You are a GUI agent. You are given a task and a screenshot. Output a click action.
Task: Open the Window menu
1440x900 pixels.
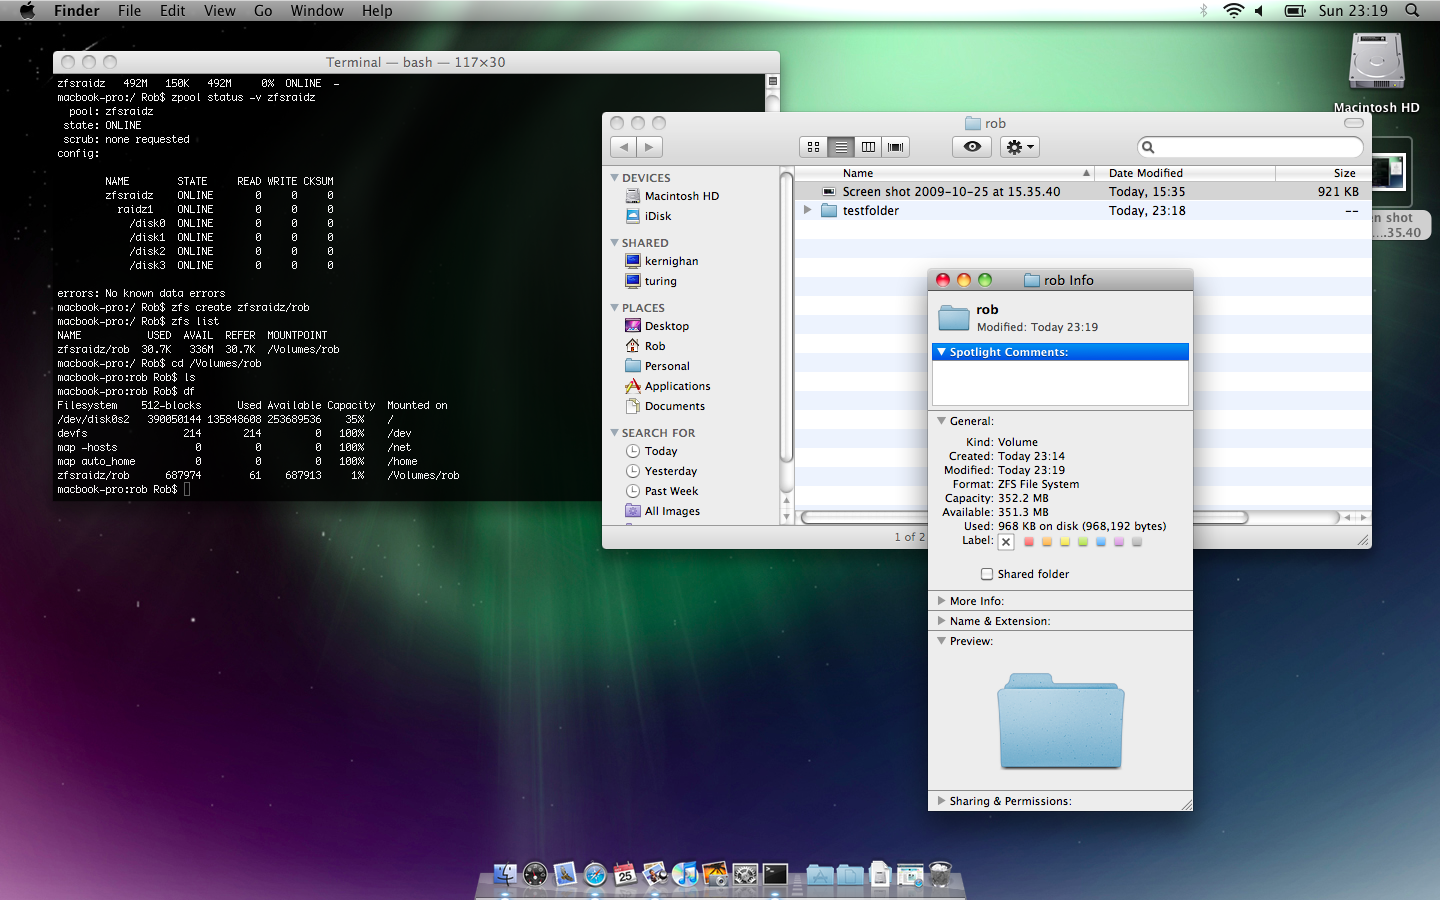coord(317,10)
